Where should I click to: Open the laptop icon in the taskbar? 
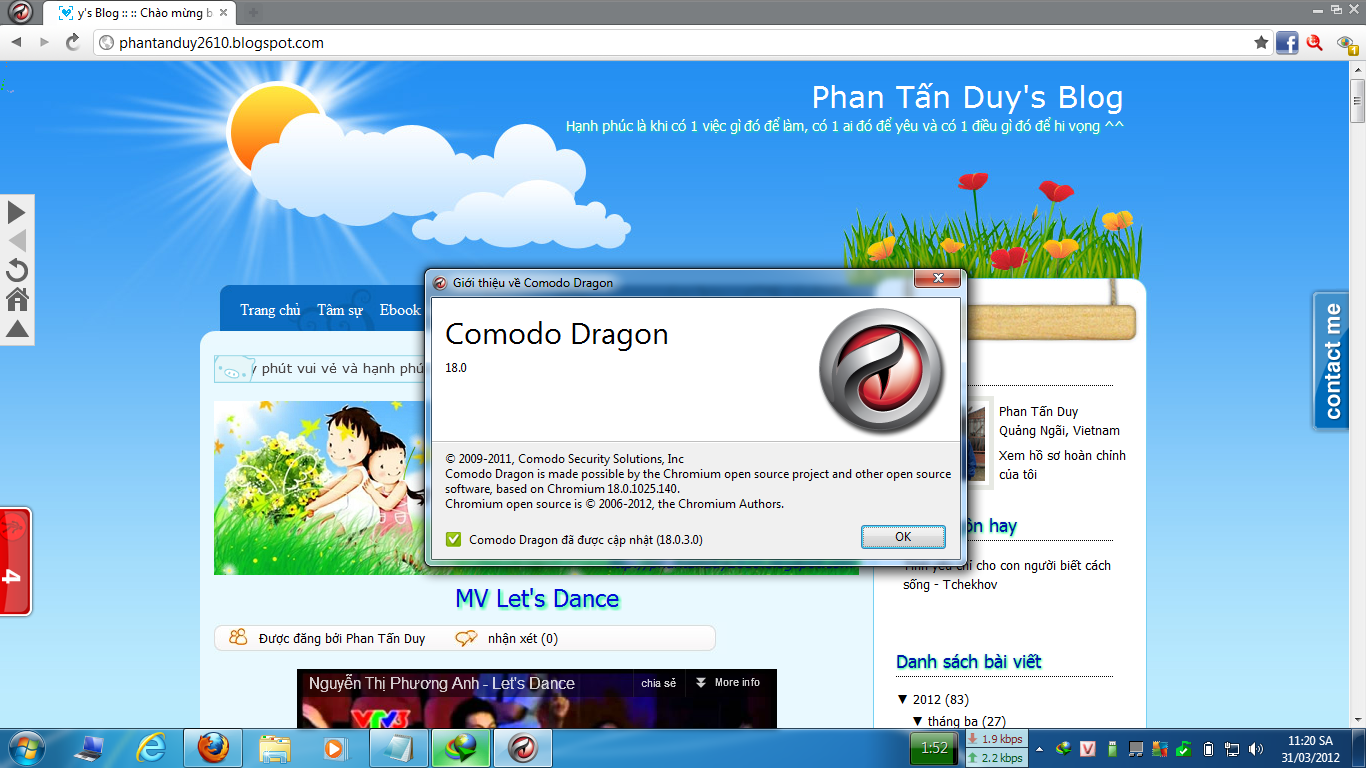[89, 747]
